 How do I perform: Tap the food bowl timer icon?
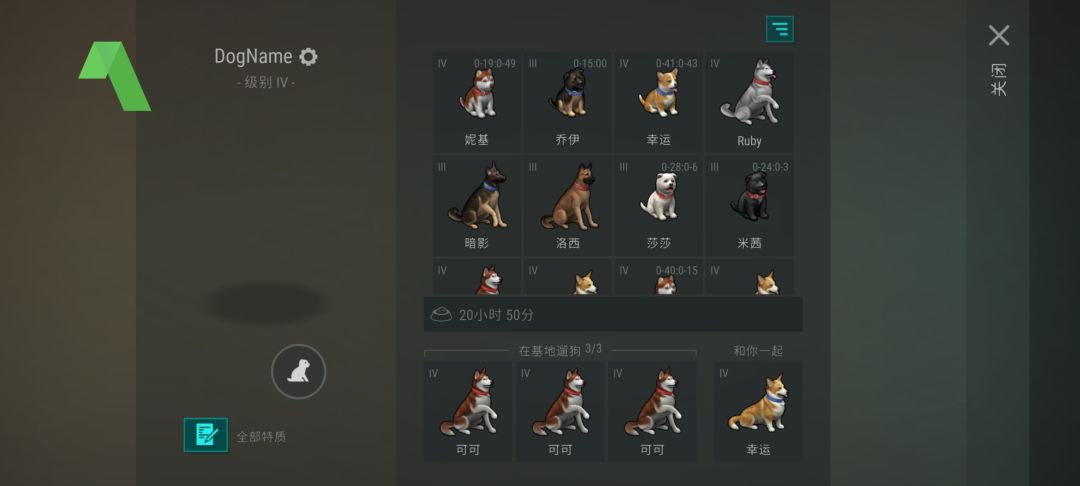[441, 315]
